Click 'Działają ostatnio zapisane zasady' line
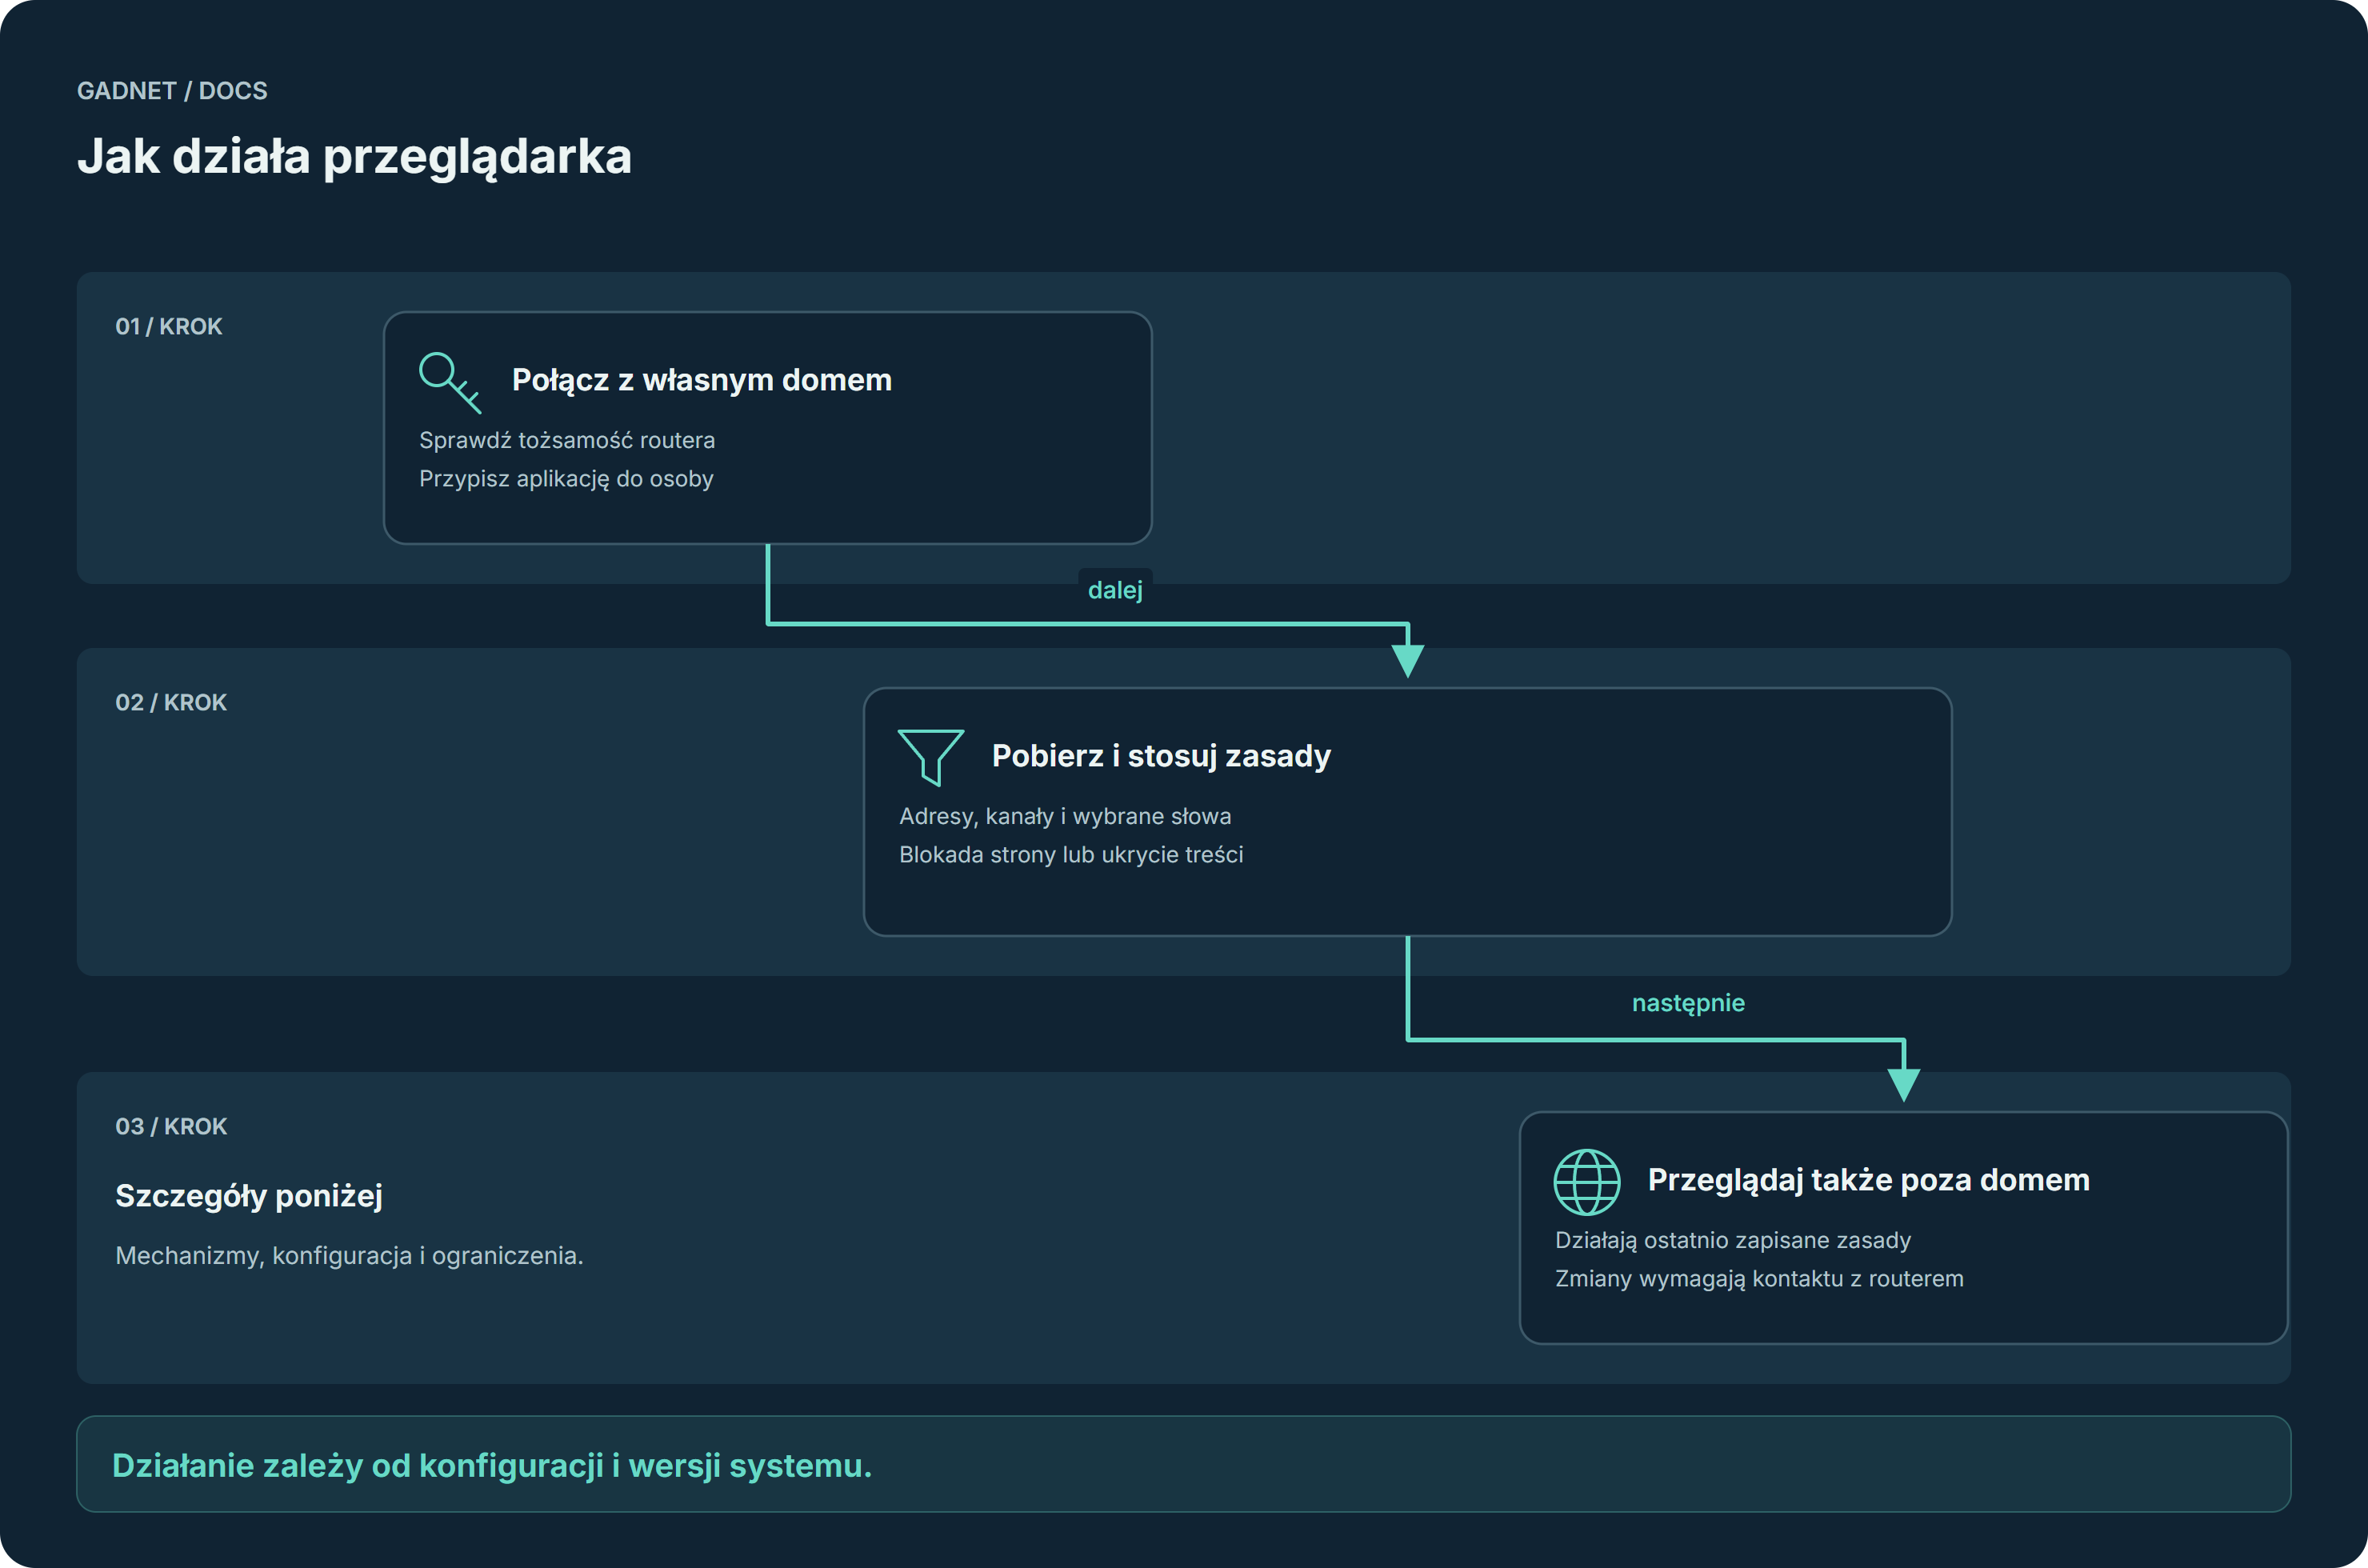 pos(1733,1240)
